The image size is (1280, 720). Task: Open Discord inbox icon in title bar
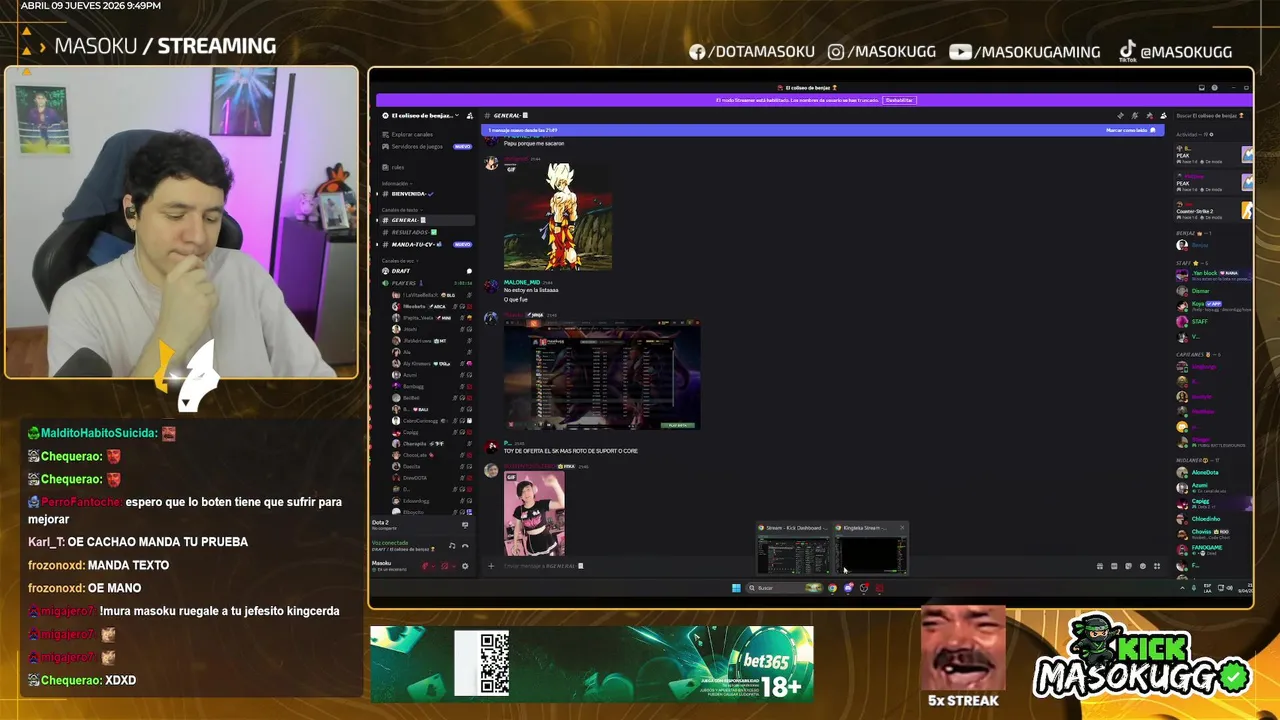(x=1202, y=88)
